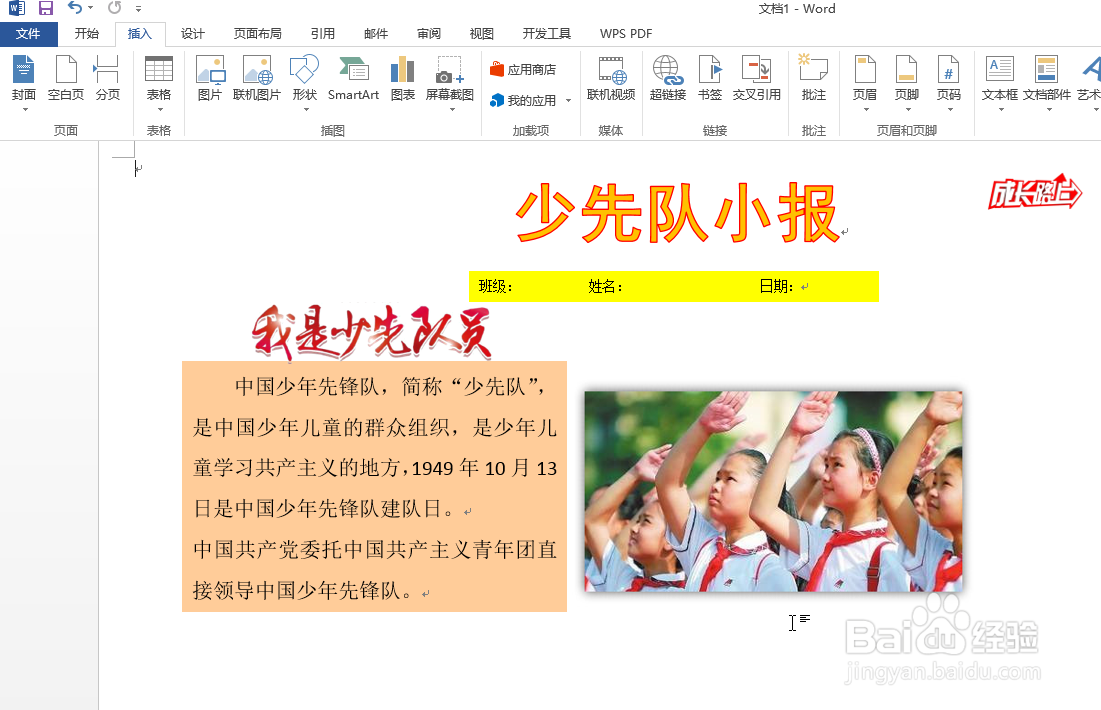The height and width of the screenshot is (710, 1101).
Task: Open the Undo history dropdown arrow
Action: [91, 8]
